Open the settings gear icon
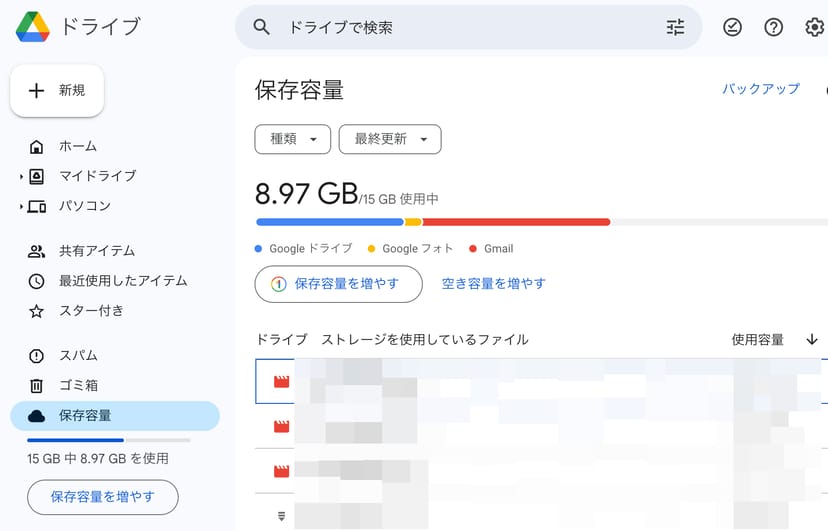 click(814, 27)
